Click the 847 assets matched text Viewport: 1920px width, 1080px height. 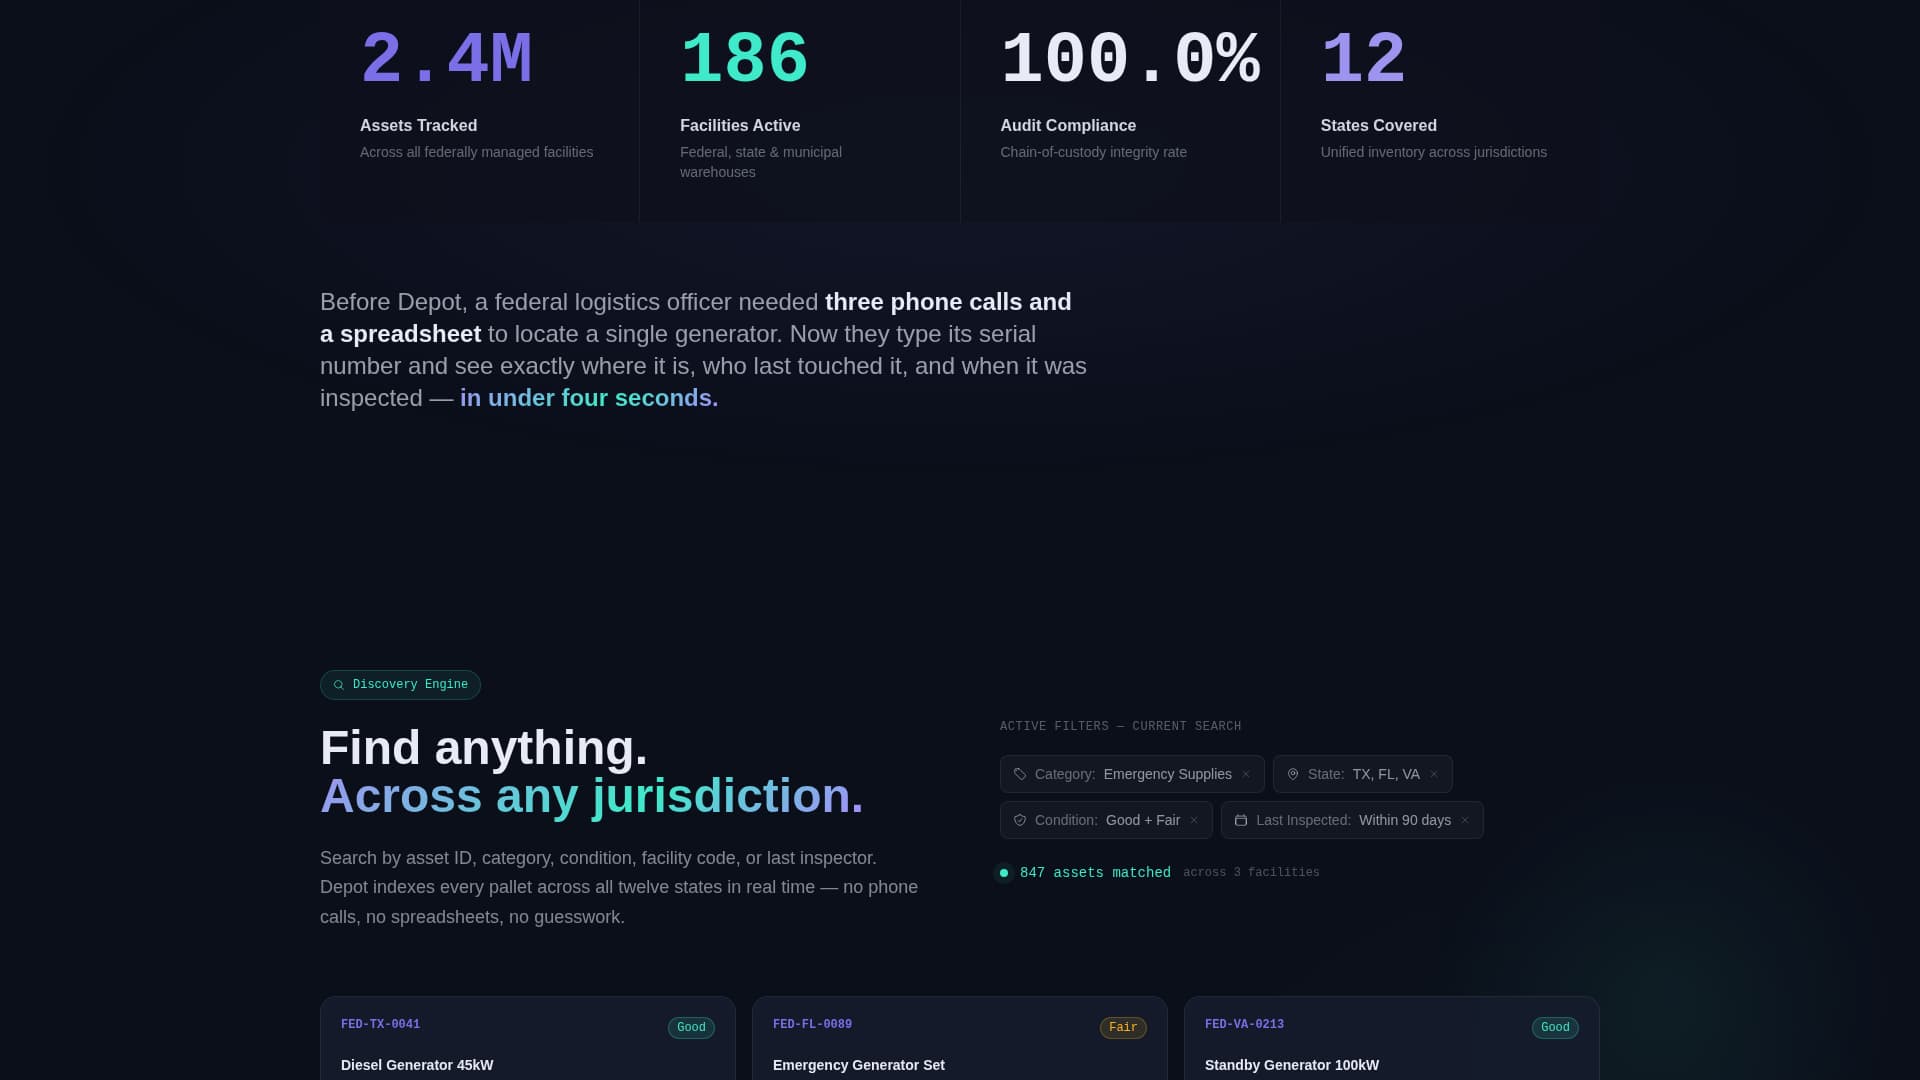pos(1095,873)
